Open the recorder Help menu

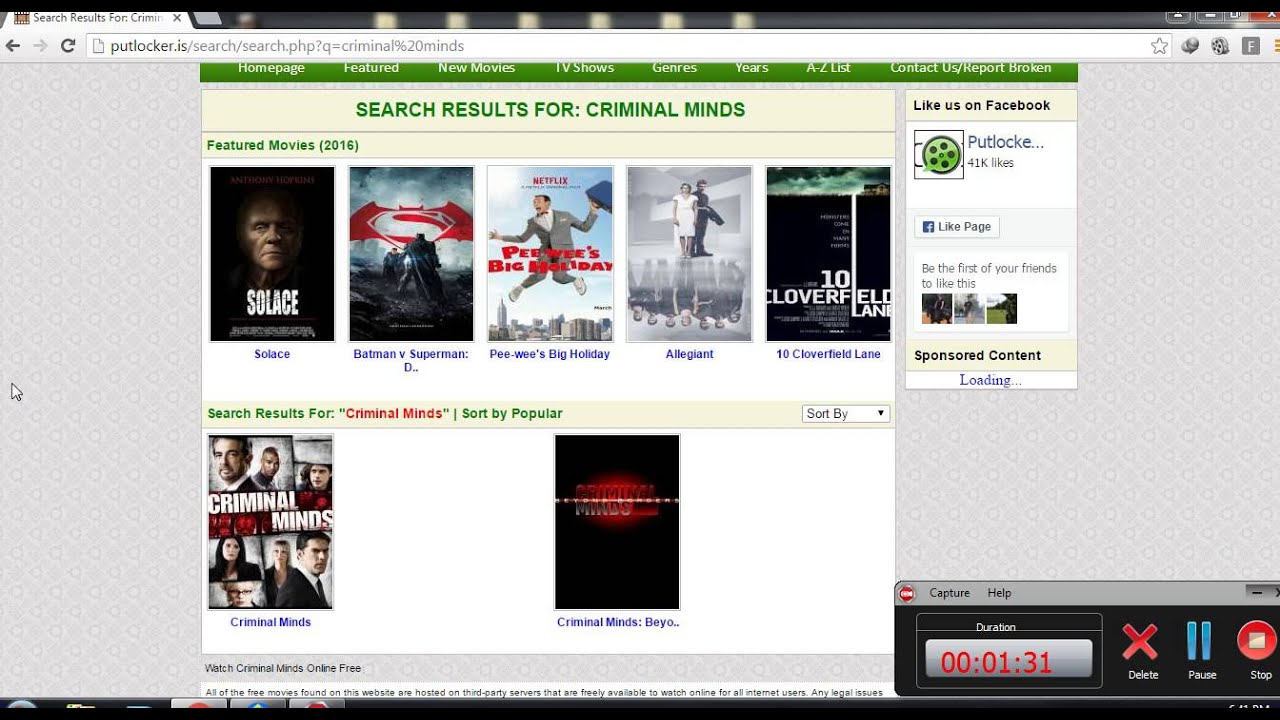coord(999,593)
